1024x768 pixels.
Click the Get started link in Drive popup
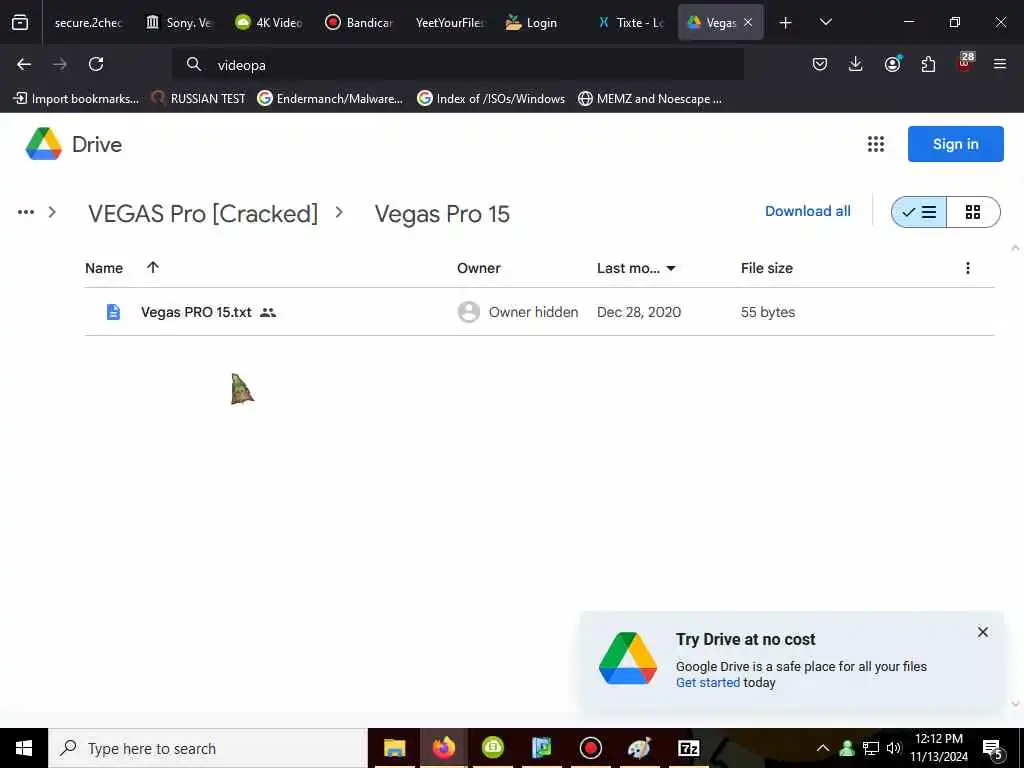[708, 682]
